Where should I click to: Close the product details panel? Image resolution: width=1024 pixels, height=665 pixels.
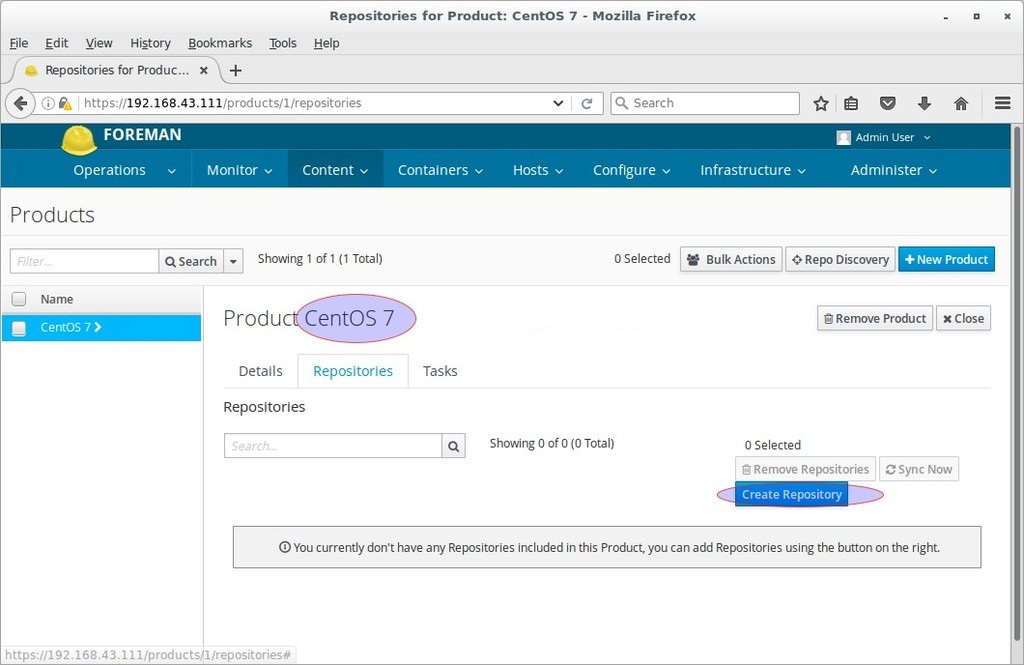(x=963, y=319)
